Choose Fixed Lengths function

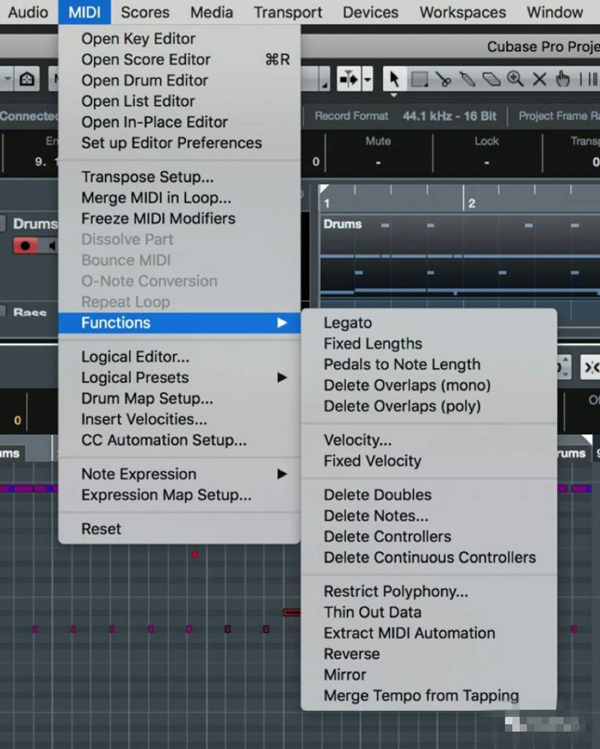point(429,344)
